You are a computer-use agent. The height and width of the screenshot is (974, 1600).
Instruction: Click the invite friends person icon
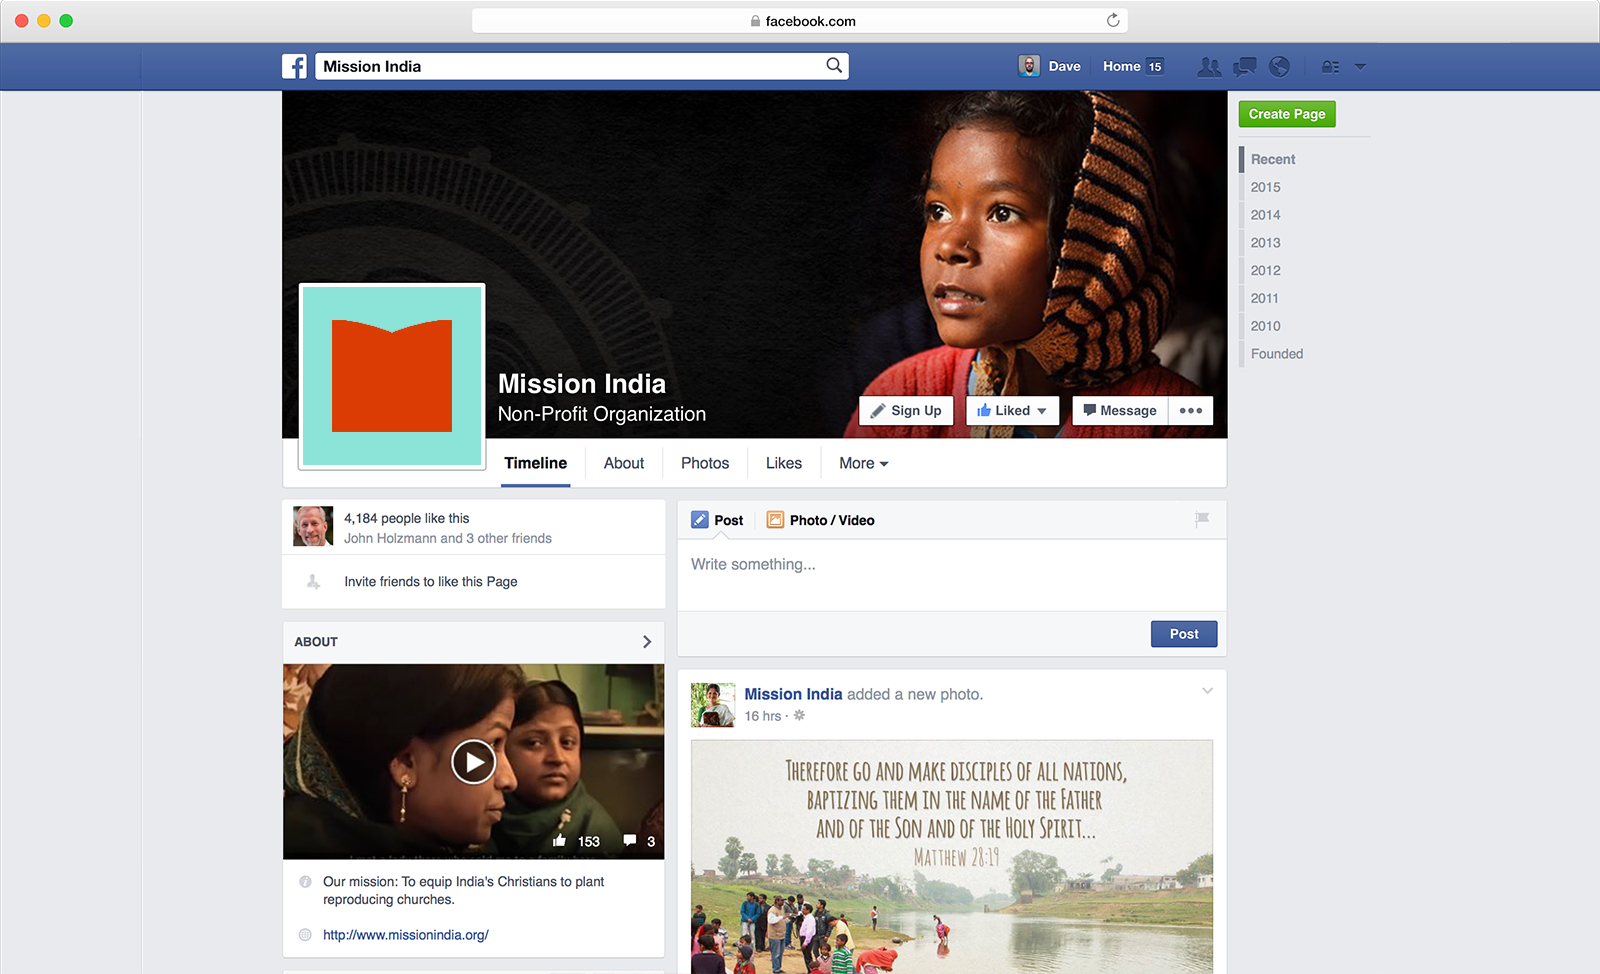click(x=313, y=582)
